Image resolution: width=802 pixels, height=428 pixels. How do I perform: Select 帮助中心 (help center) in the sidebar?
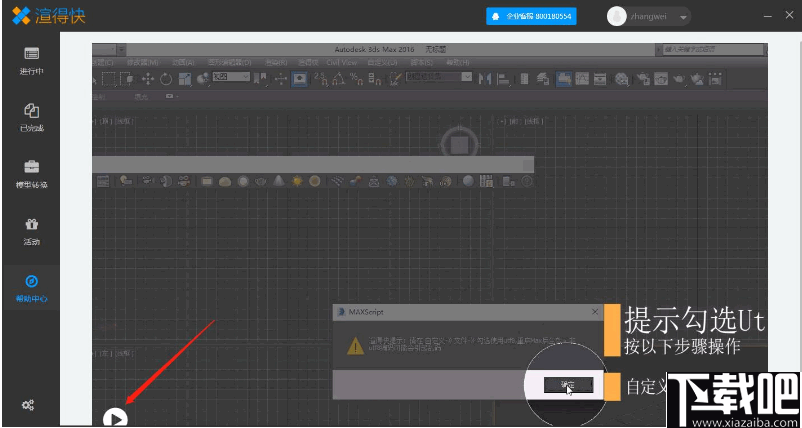31,288
